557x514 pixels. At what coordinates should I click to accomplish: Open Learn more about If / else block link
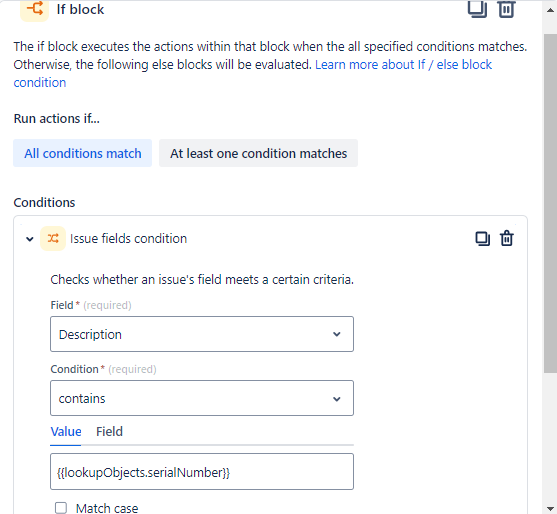pyautogui.click(x=403, y=65)
